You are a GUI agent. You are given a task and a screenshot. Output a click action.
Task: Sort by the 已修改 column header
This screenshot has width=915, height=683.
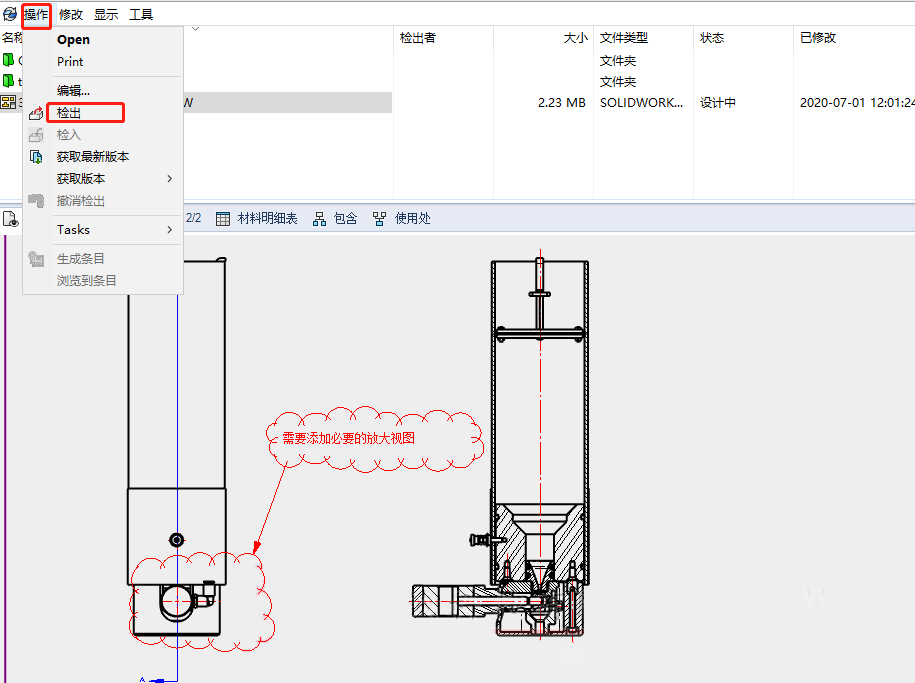818,38
